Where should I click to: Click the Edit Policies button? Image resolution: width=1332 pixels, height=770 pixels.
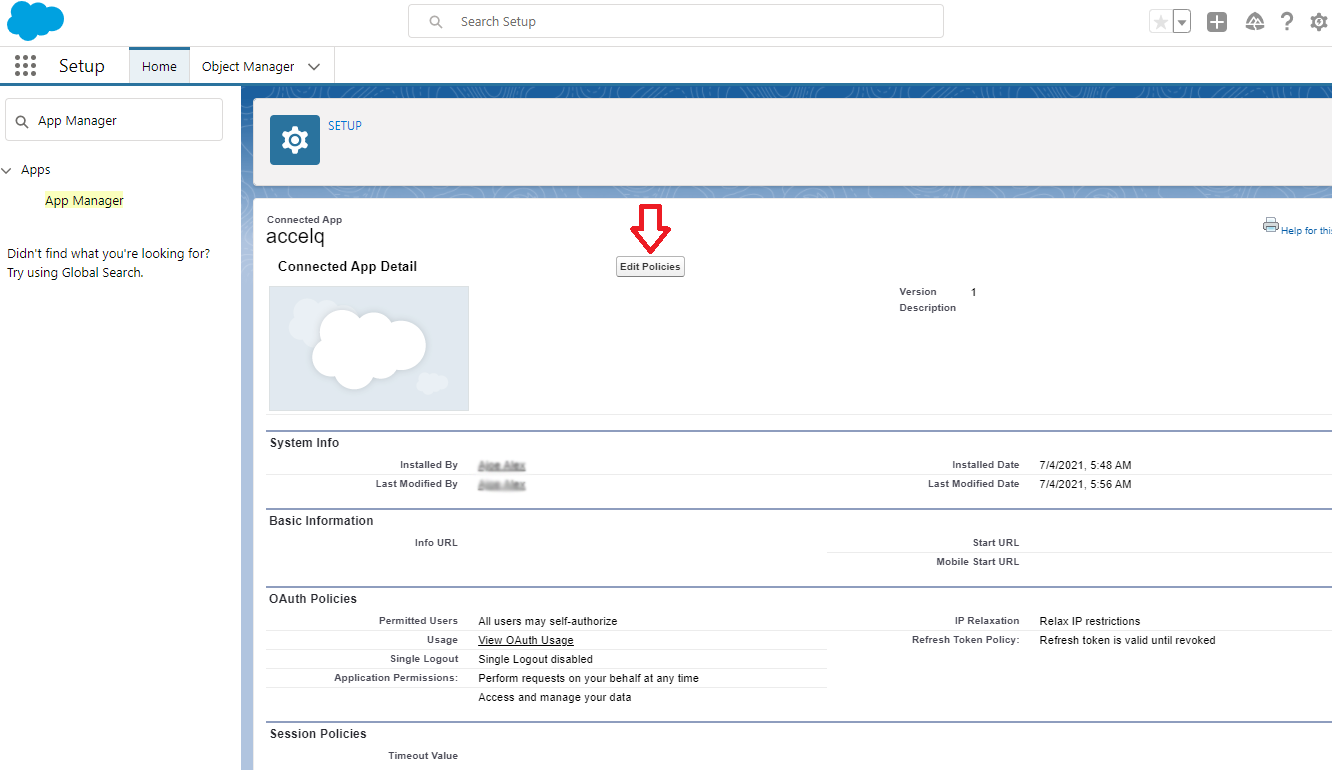(x=650, y=267)
